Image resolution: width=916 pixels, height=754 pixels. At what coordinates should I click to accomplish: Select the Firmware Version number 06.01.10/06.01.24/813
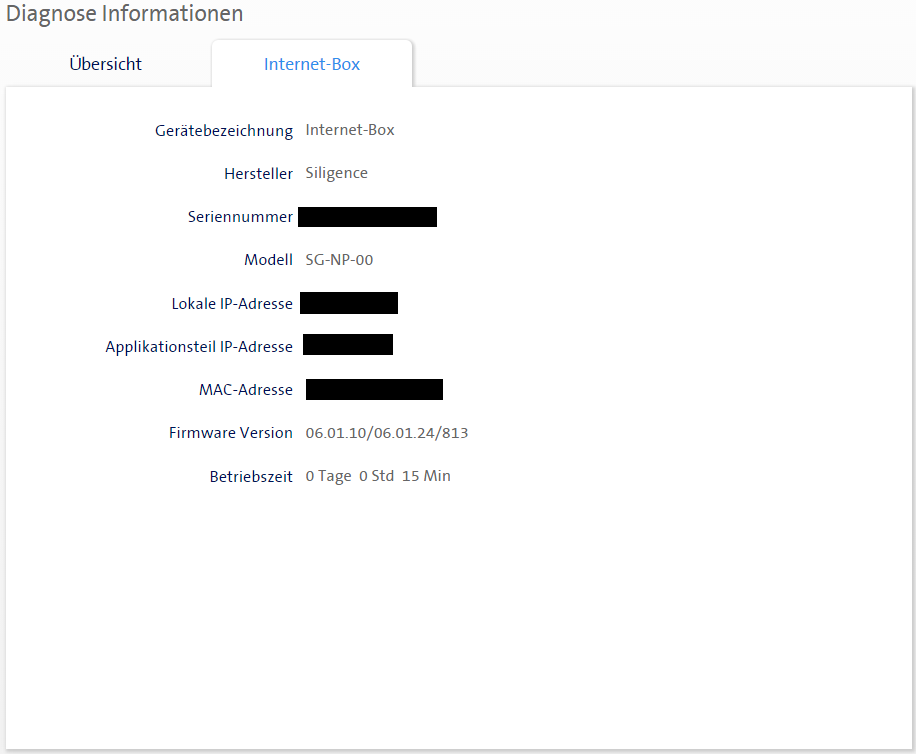pyautogui.click(x=387, y=433)
